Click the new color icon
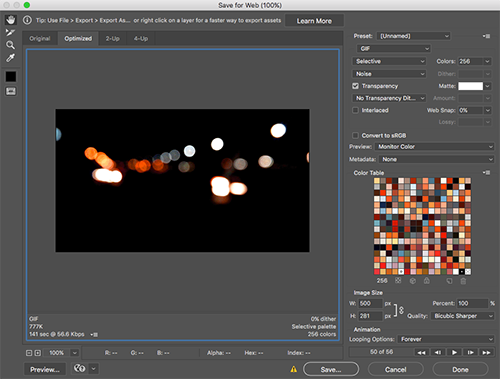 (x=449, y=281)
